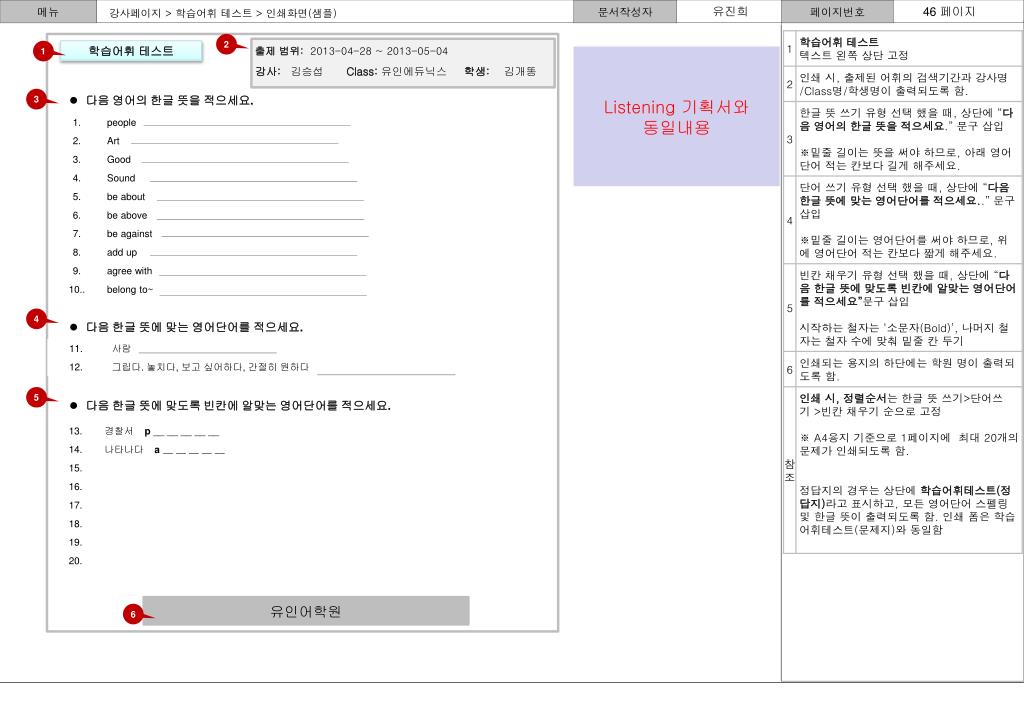Click the answer line beside 'Sound'
The width and height of the screenshot is (1024, 713).
click(x=253, y=181)
